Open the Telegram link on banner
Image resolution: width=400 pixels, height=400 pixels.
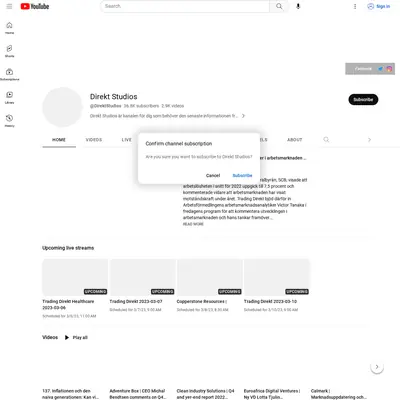pyautogui.click(x=380, y=69)
